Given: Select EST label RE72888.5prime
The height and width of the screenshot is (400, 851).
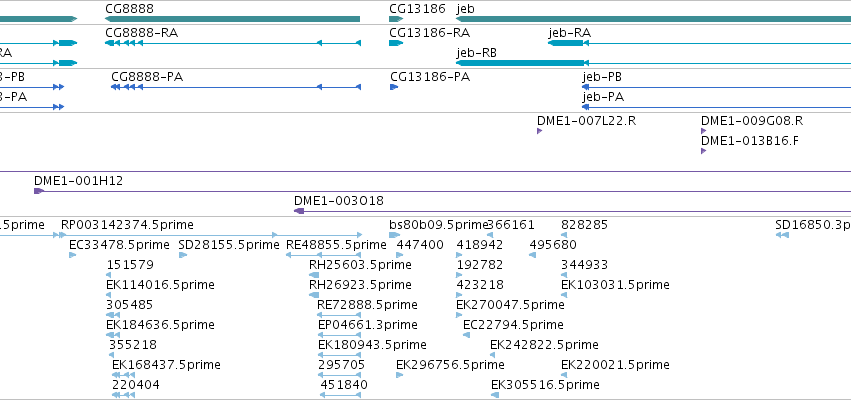Looking at the screenshot, I should (x=367, y=304).
